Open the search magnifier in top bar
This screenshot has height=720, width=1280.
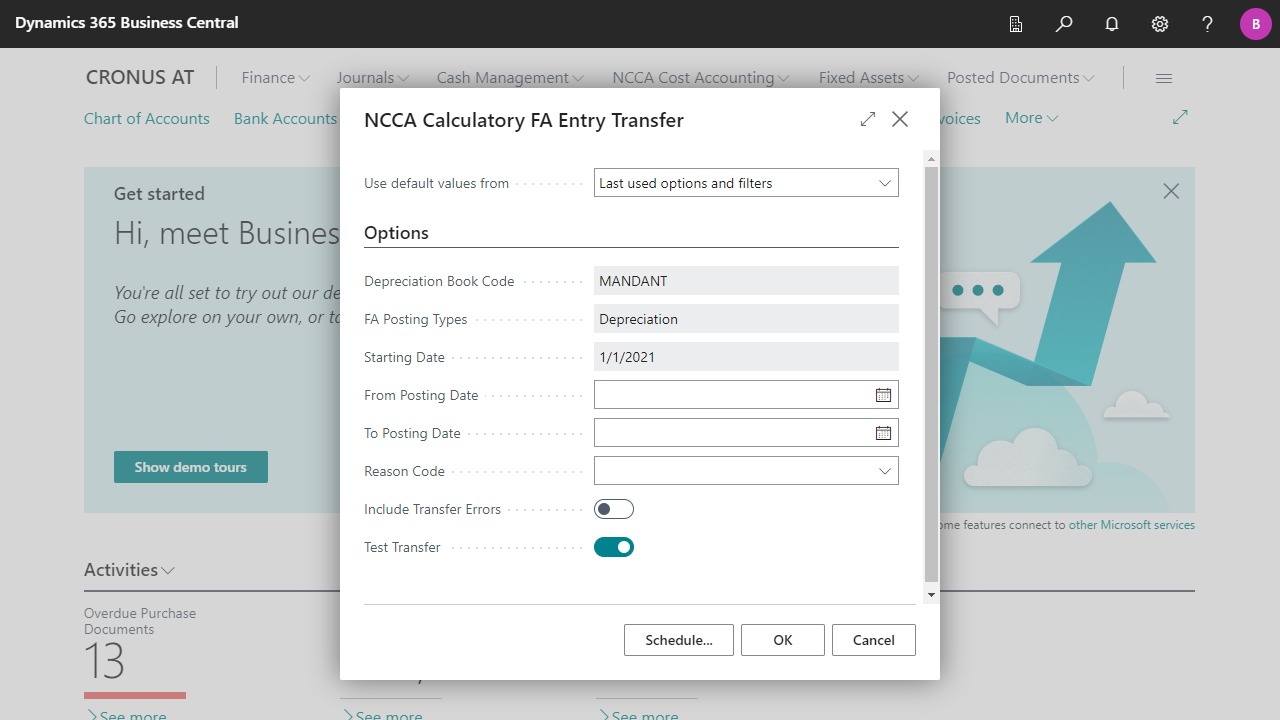click(1064, 24)
